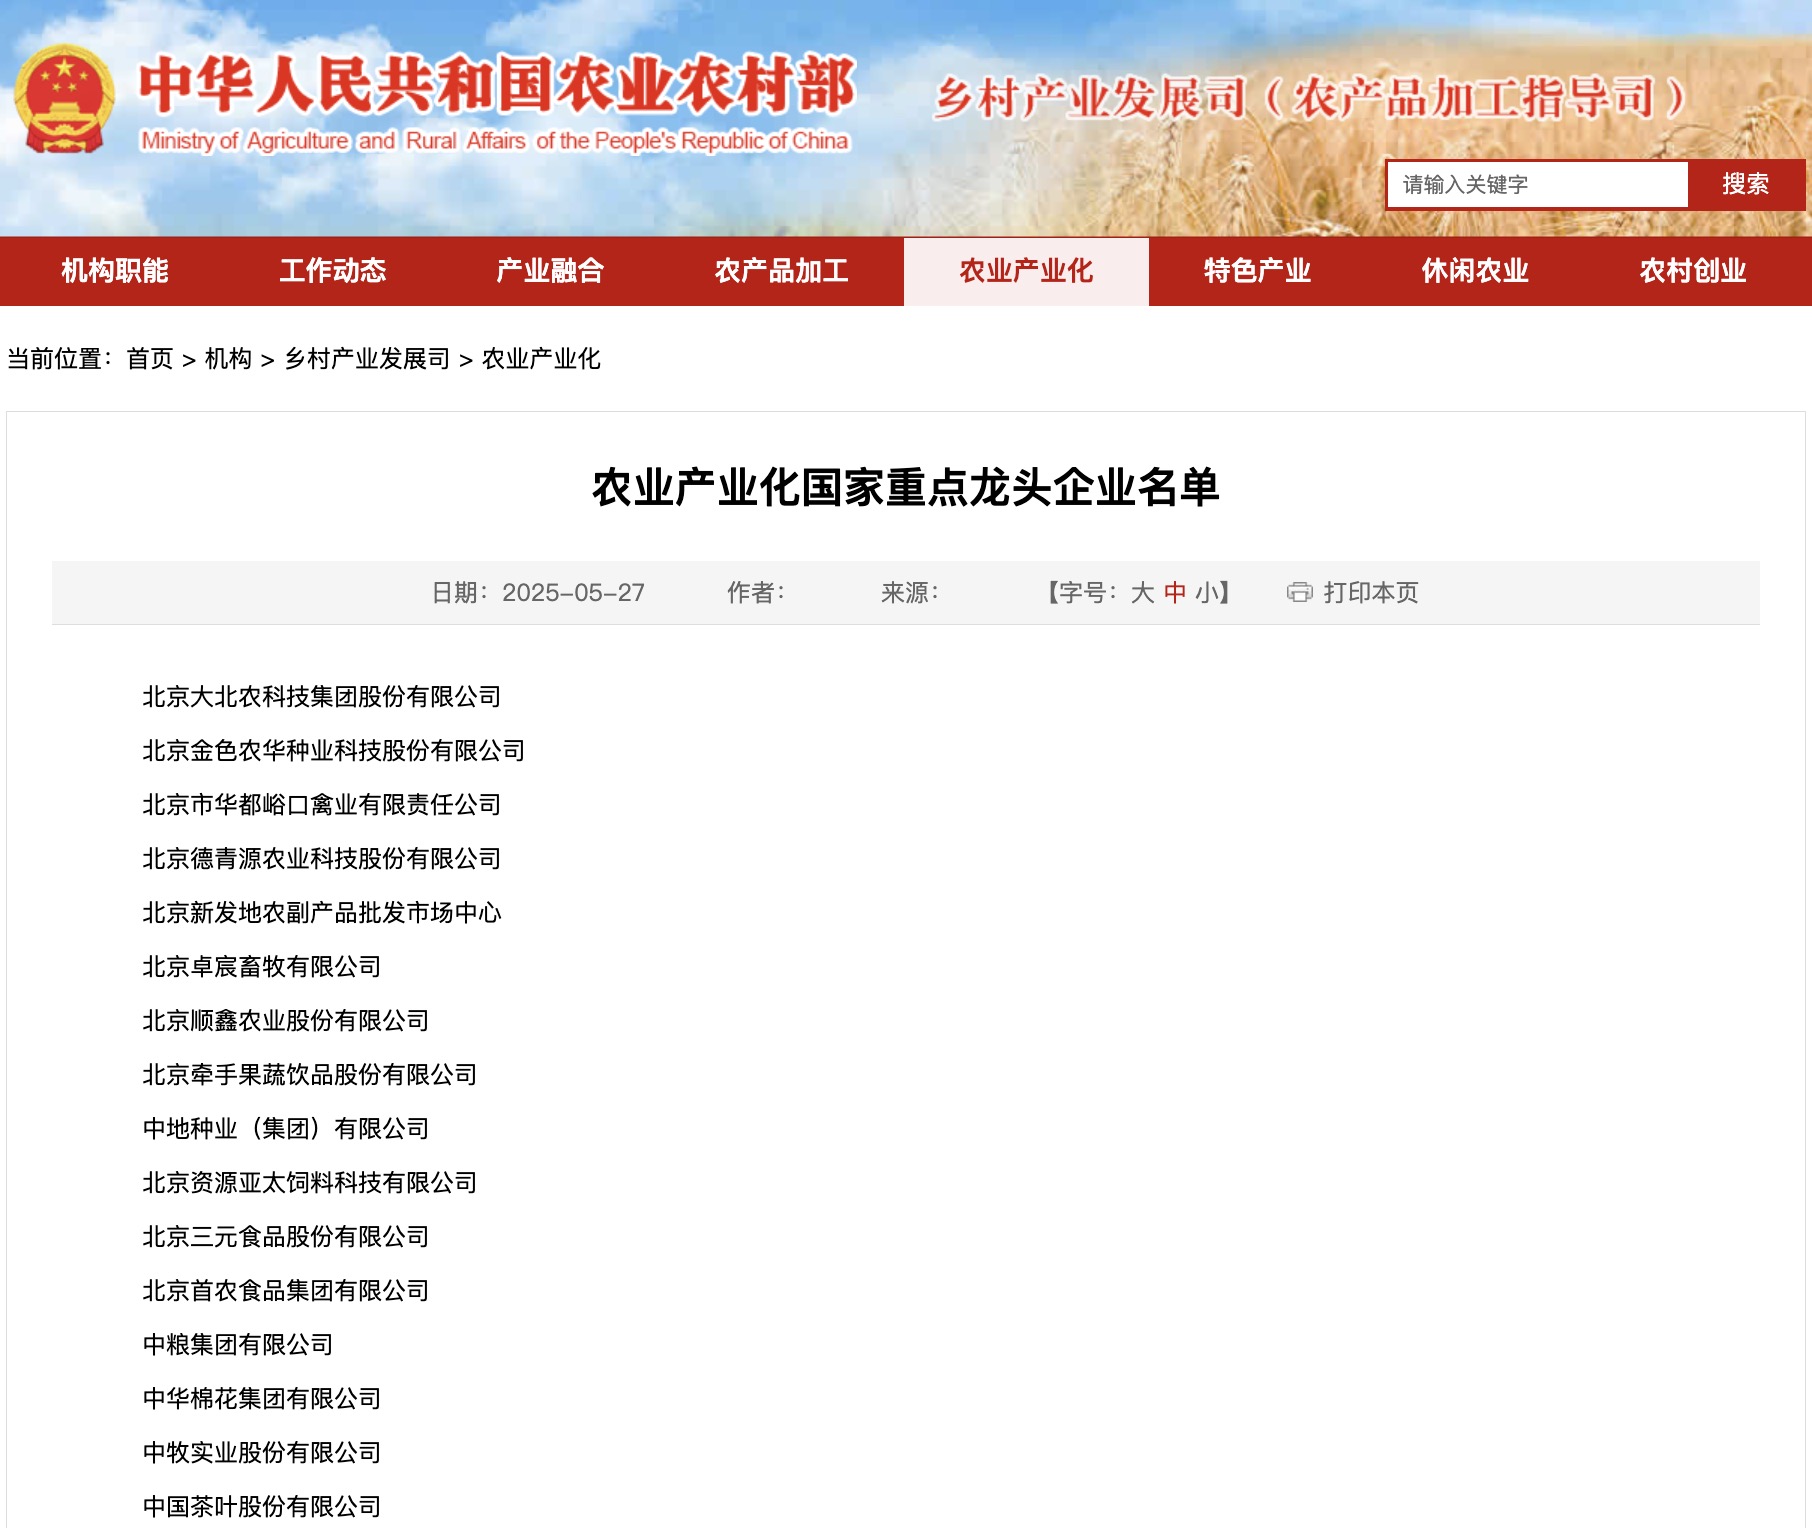Select the 农业产业化 tab
The height and width of the screenshot is (1528, 1812).
pyautogui.click(x=1026, y=271)
